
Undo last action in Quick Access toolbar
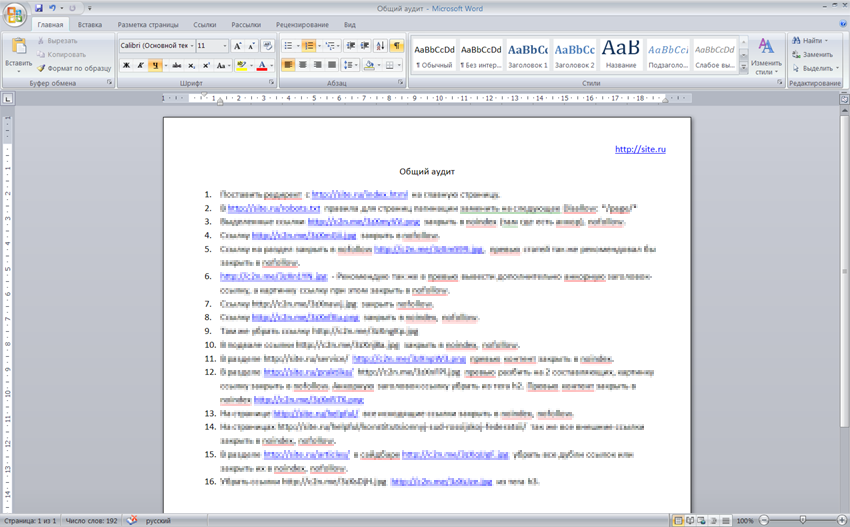coord(53,8)
